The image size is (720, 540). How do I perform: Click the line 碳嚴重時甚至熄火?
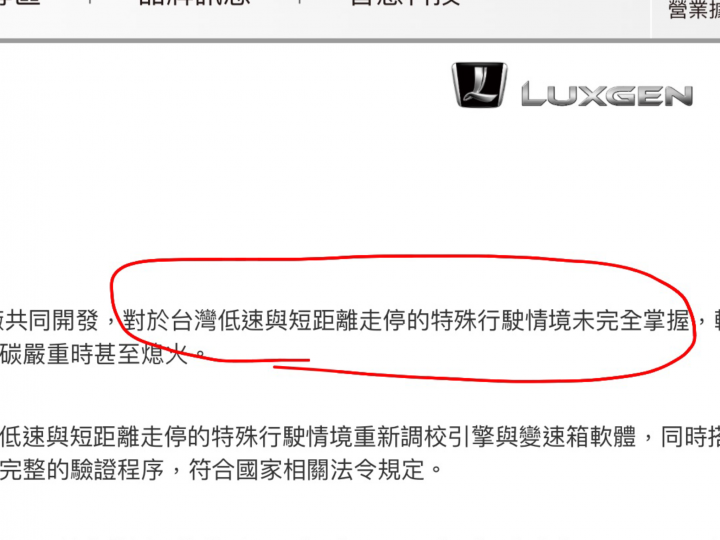click(x=94, y=354)
